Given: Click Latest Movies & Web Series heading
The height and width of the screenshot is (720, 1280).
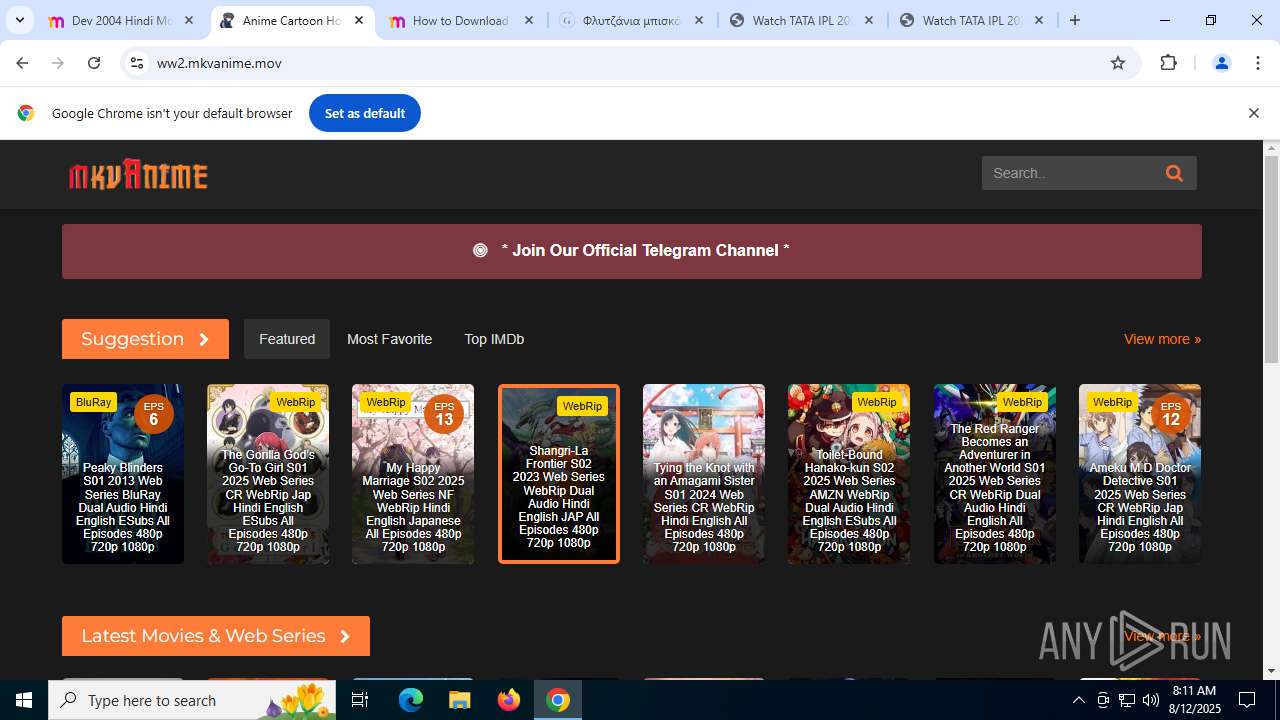Looking at the screenshot, I should coord(216,636).
